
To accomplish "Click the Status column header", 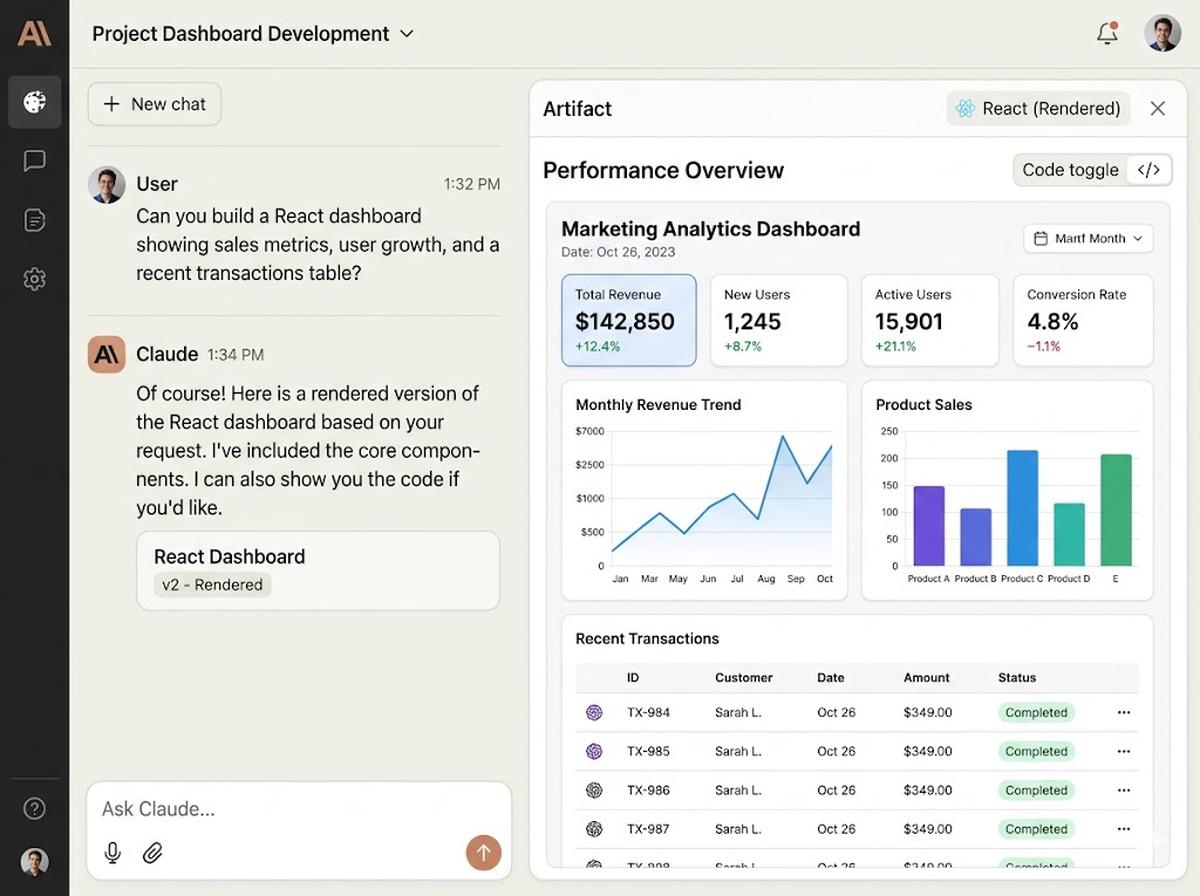I will coord(1017,678).
